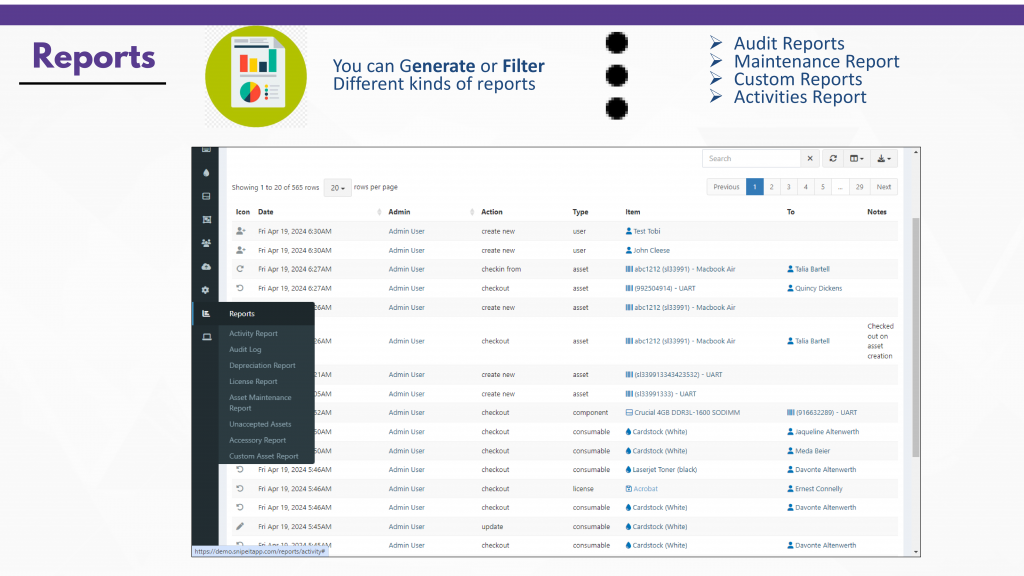Screen dimensions: 1024x576
Task: Sort the table by Date column header
Action: (x=266, y=212)
